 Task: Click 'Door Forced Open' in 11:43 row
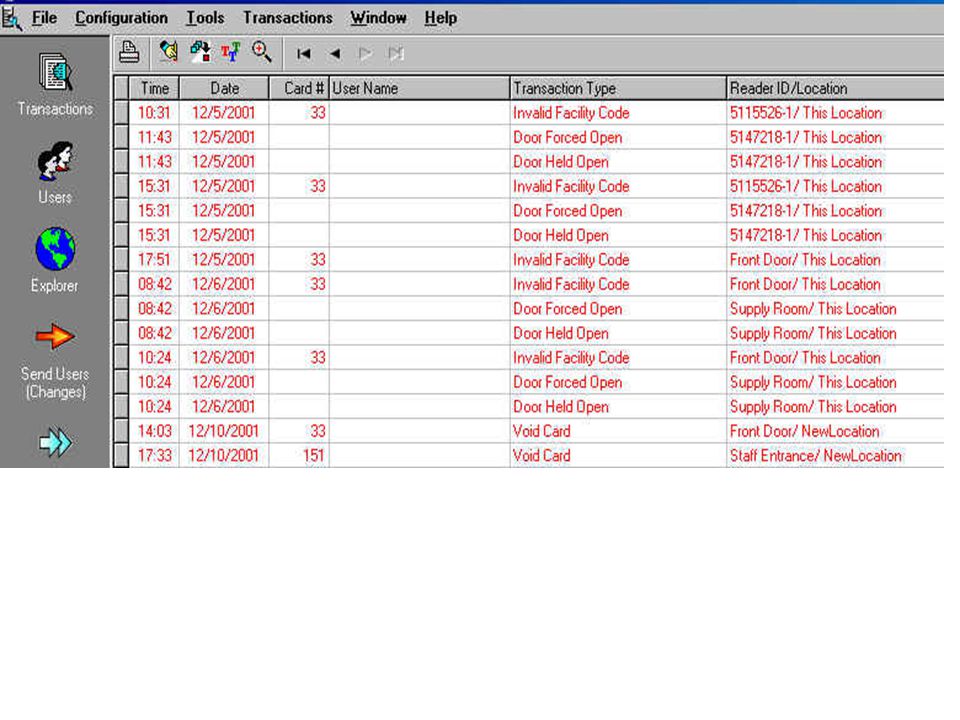568,137
